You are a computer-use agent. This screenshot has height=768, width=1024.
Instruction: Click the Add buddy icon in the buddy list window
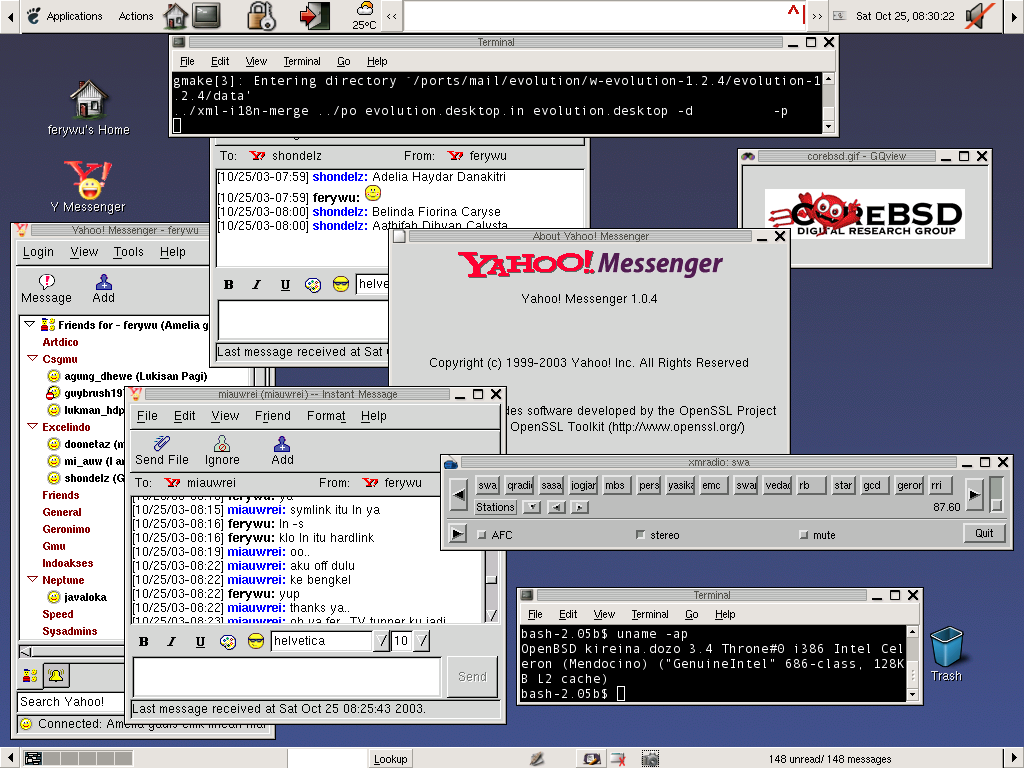(103, 288)
